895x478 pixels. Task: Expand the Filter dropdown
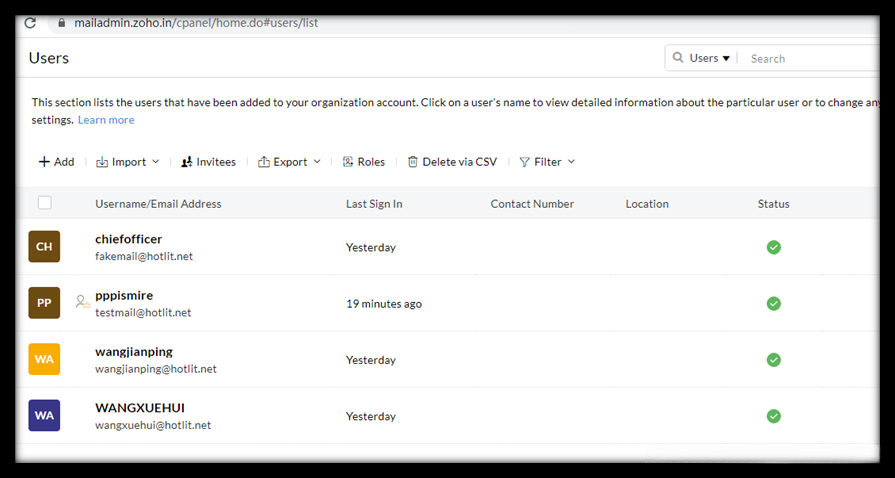click(x=548, y=162)
